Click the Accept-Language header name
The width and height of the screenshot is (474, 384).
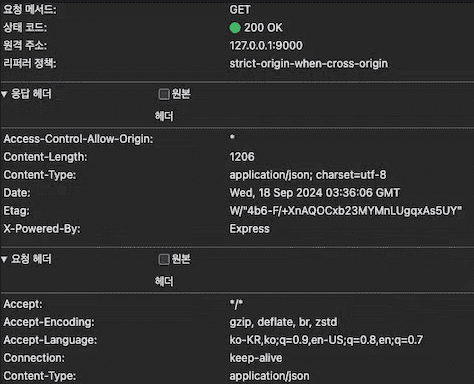[50, 340]
